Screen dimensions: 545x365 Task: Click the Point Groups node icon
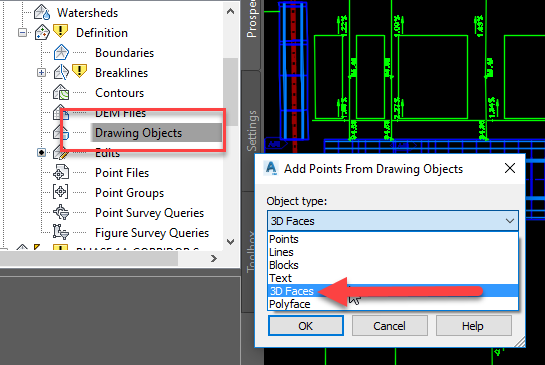60,192
